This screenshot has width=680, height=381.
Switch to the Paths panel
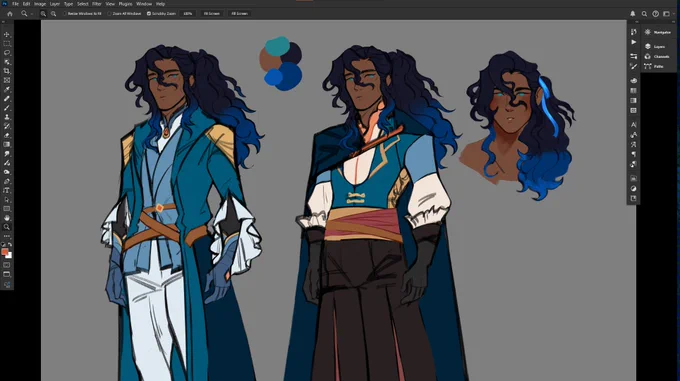[658, 66]
